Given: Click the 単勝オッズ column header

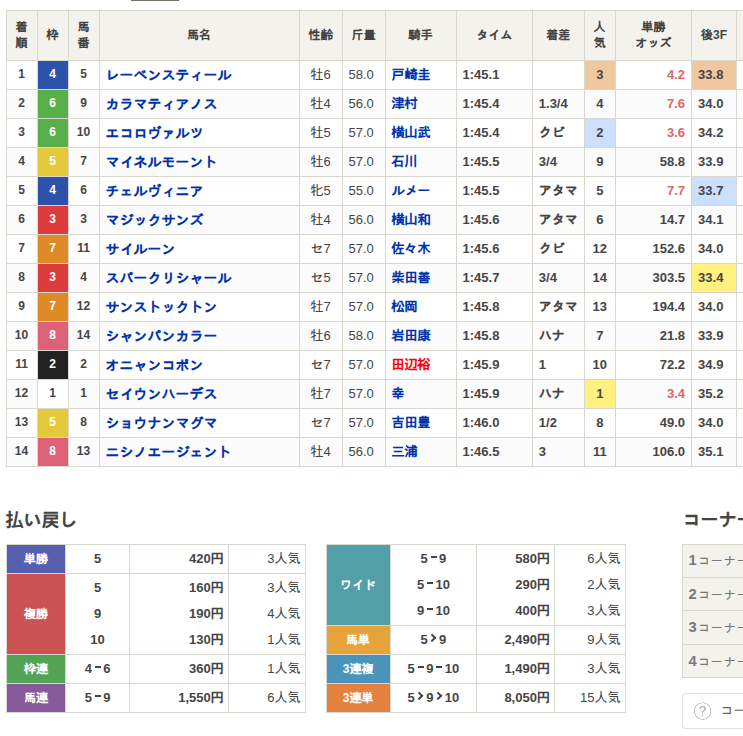Looking at the screenshot, I should tap(653, 35).
